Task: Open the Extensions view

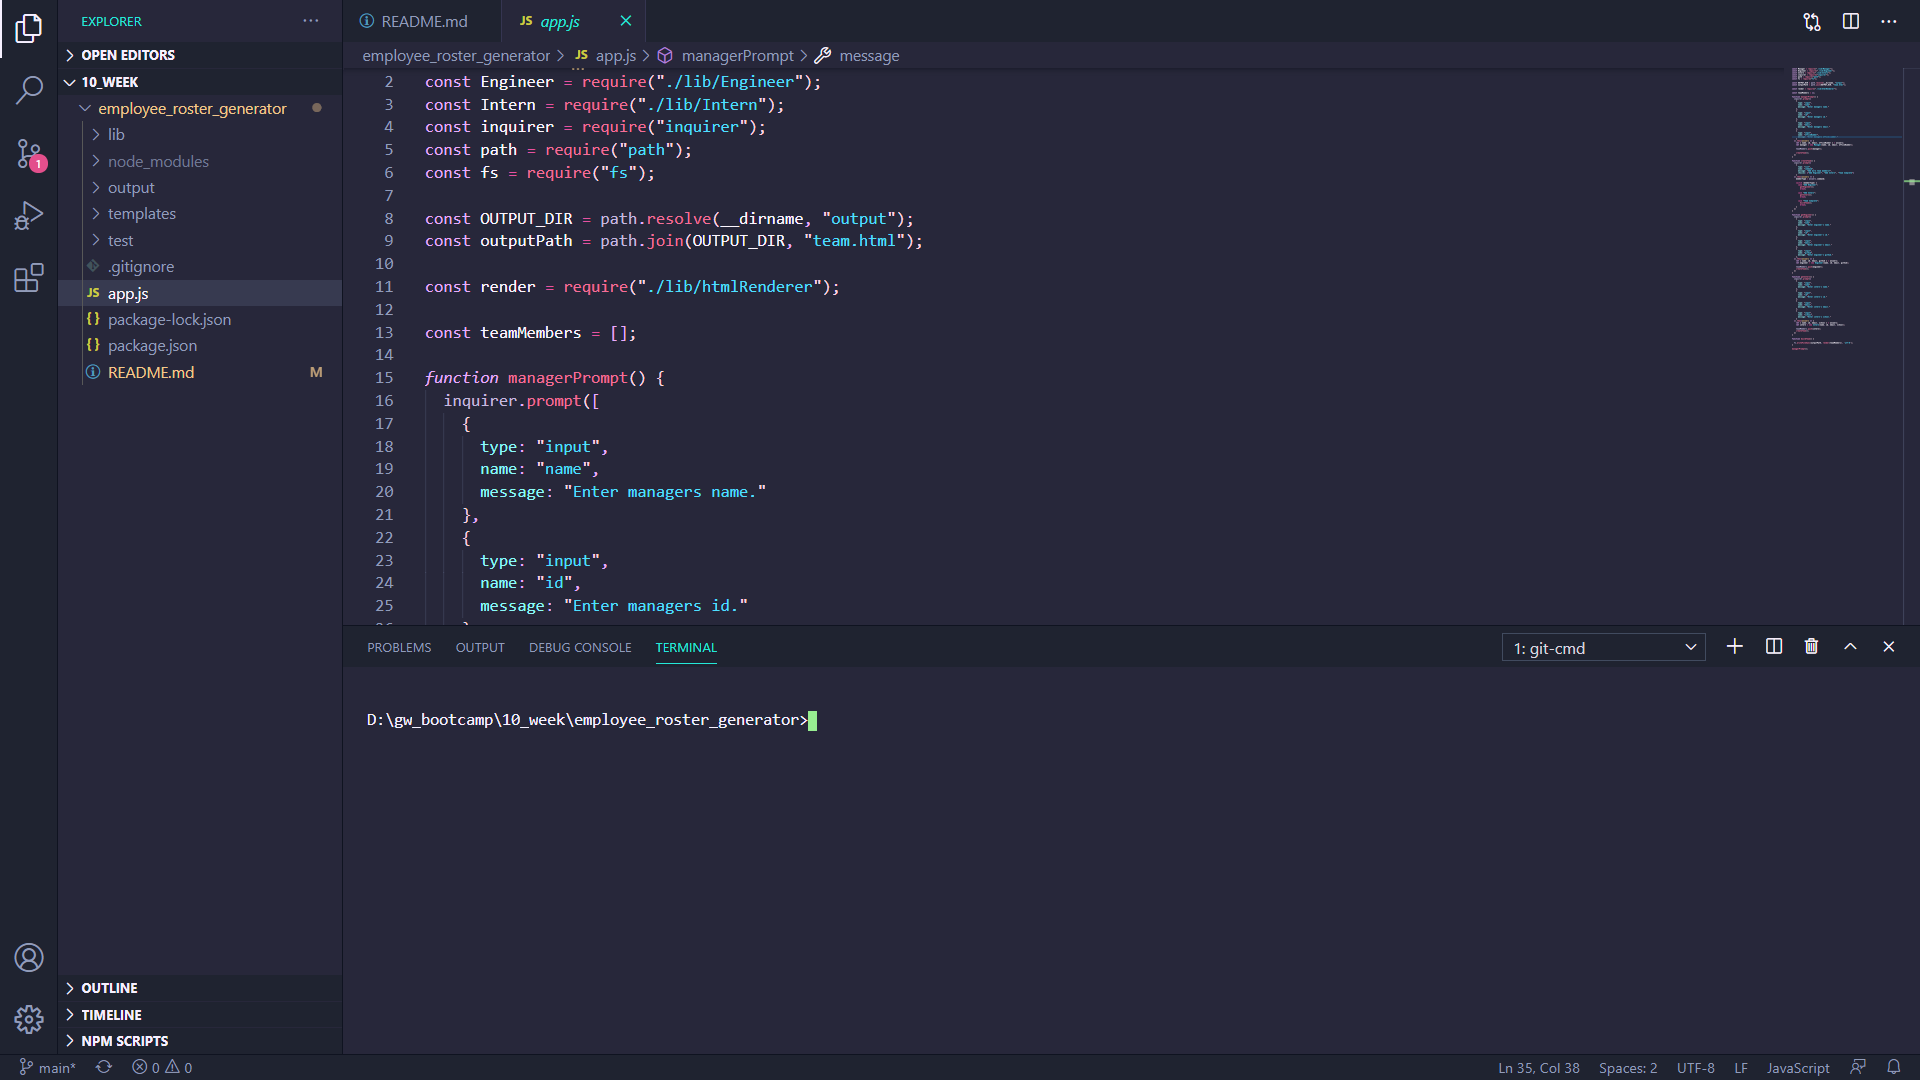Action: 29,279
